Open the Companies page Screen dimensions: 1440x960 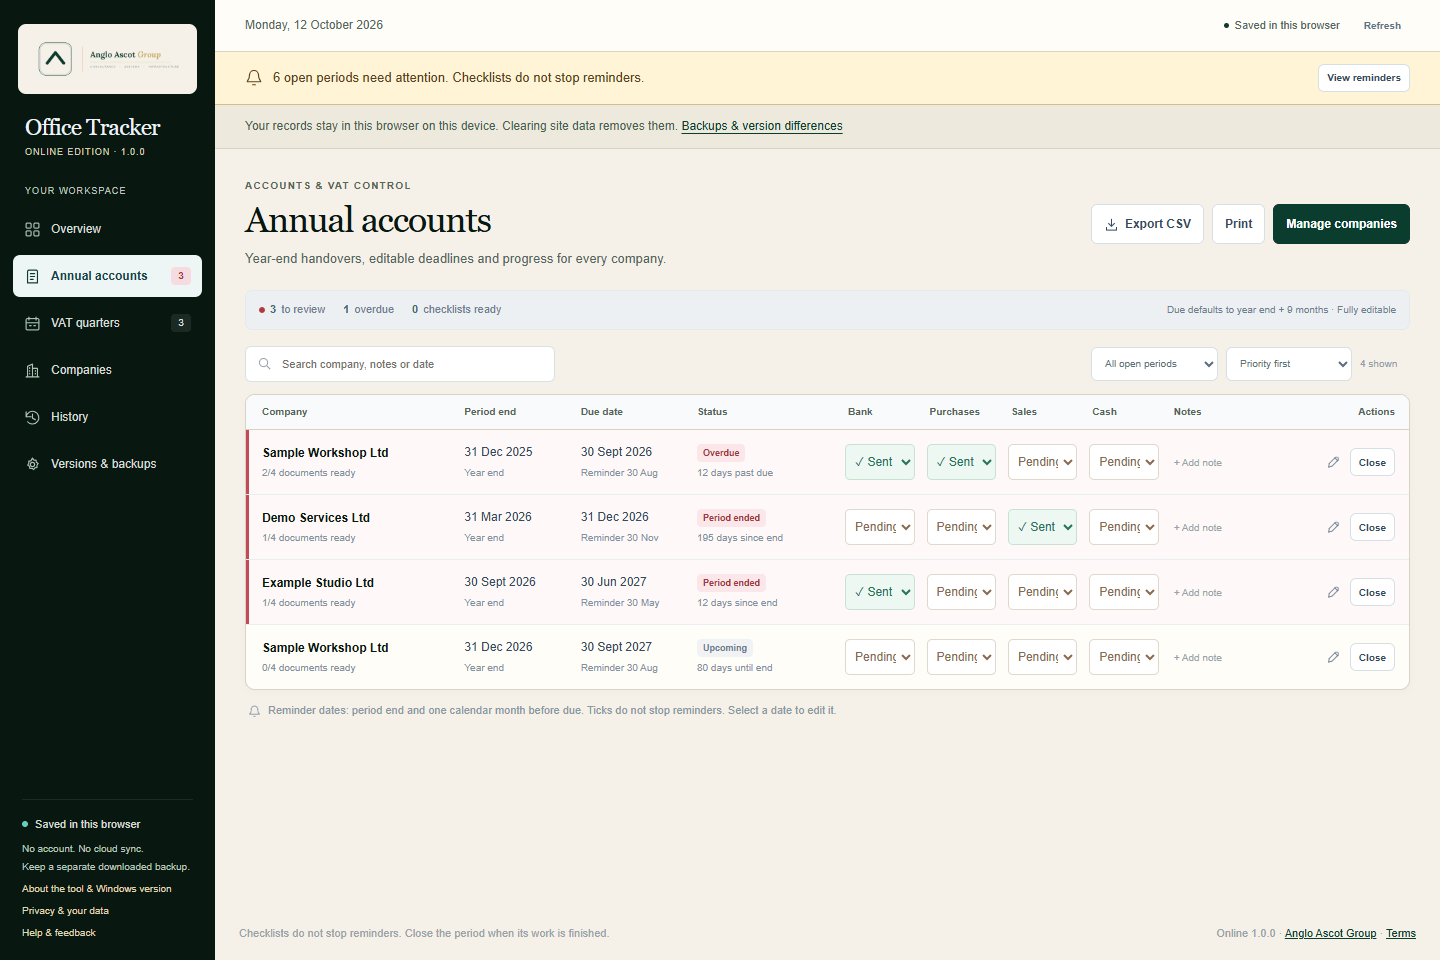pos(107,370)
